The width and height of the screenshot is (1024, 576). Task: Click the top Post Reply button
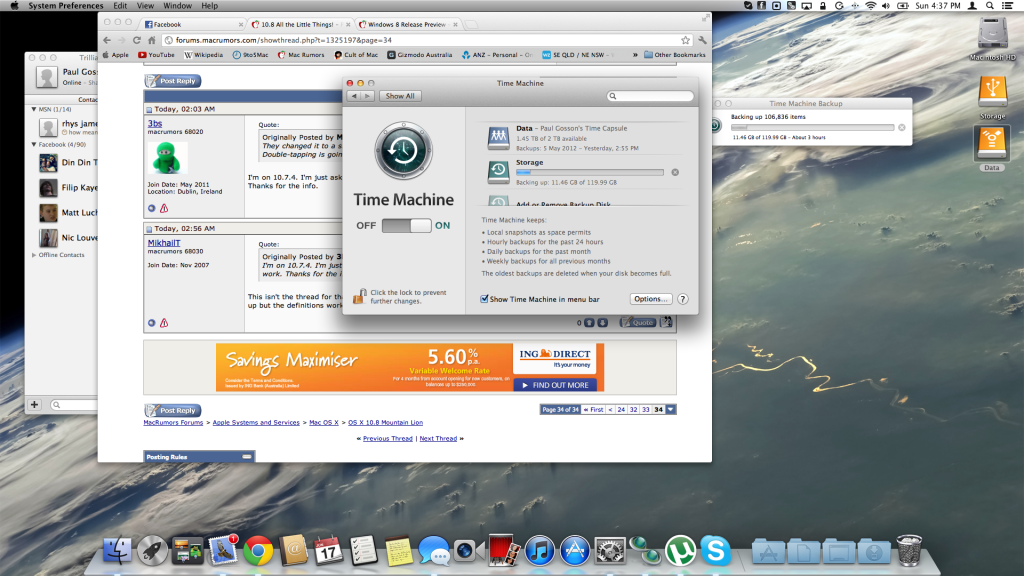[x=173, y=81]
